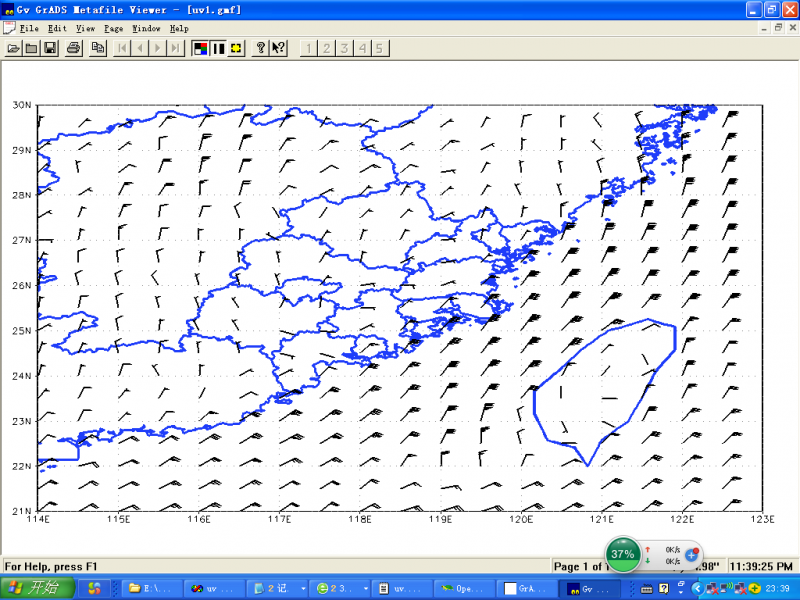Click the Open file toolbar icon

point(13,48)
